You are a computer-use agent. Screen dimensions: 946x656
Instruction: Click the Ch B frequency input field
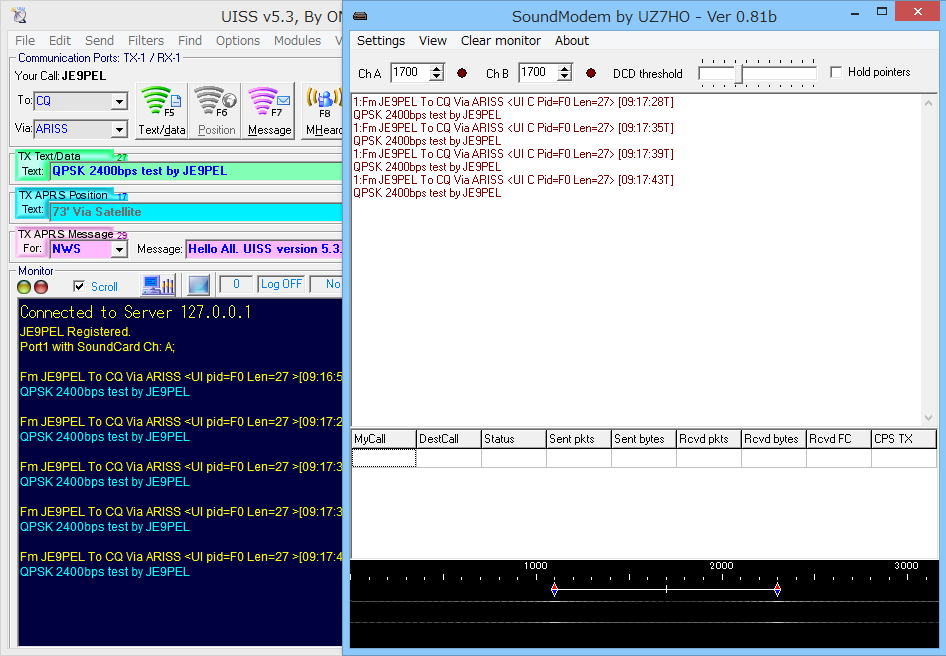click(x=538, y=72)
